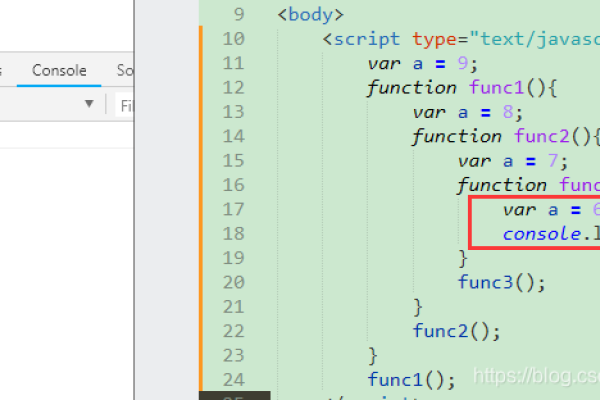This screenshot has width=600, height=400.
Task: Click the body tag on line 9
Action: tap(310, 15)
